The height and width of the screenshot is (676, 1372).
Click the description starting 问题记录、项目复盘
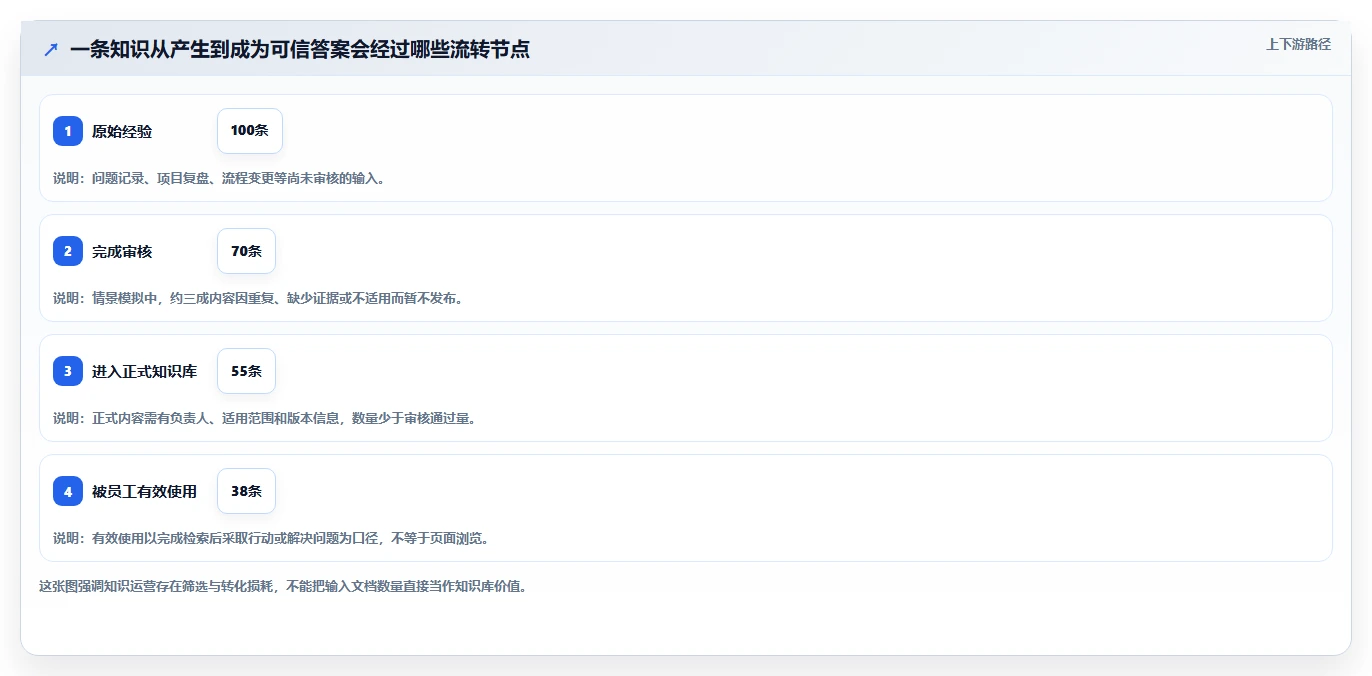[x=219, y=178]
